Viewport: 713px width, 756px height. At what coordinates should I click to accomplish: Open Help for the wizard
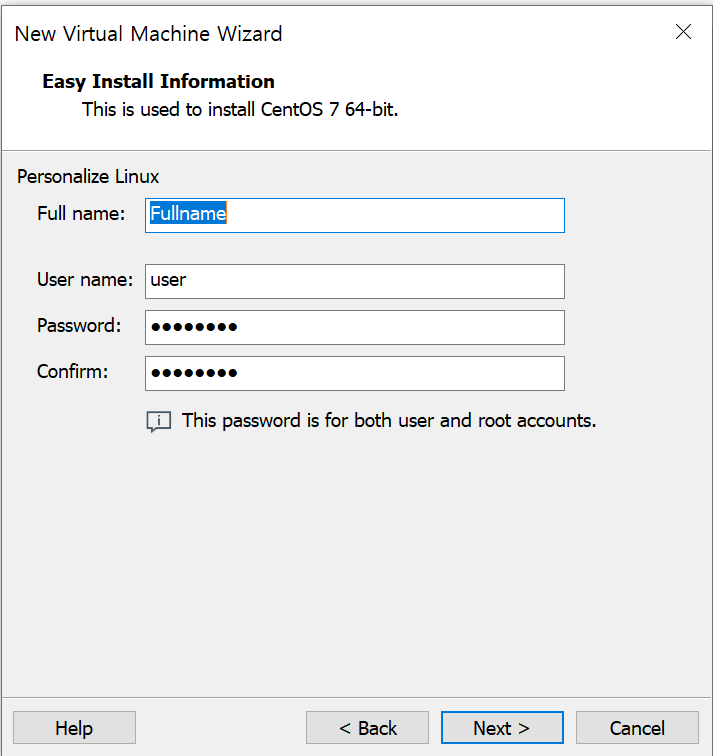tap(74, 728)
